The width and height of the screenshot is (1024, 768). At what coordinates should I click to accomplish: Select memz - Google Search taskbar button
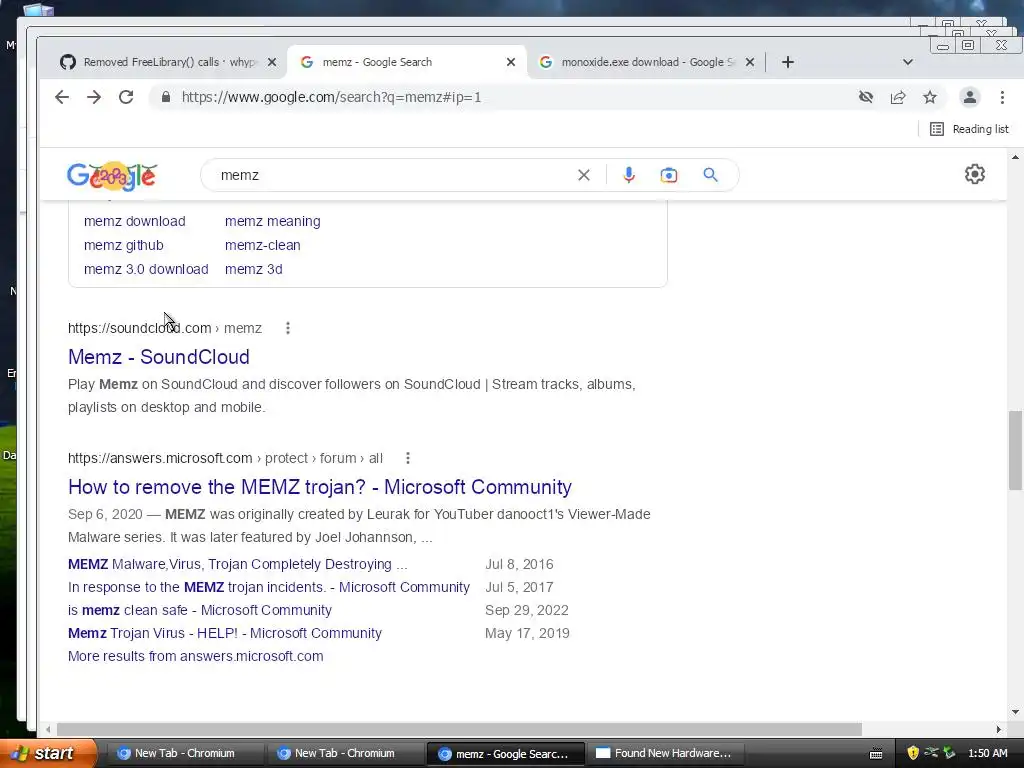pos(504,754)
